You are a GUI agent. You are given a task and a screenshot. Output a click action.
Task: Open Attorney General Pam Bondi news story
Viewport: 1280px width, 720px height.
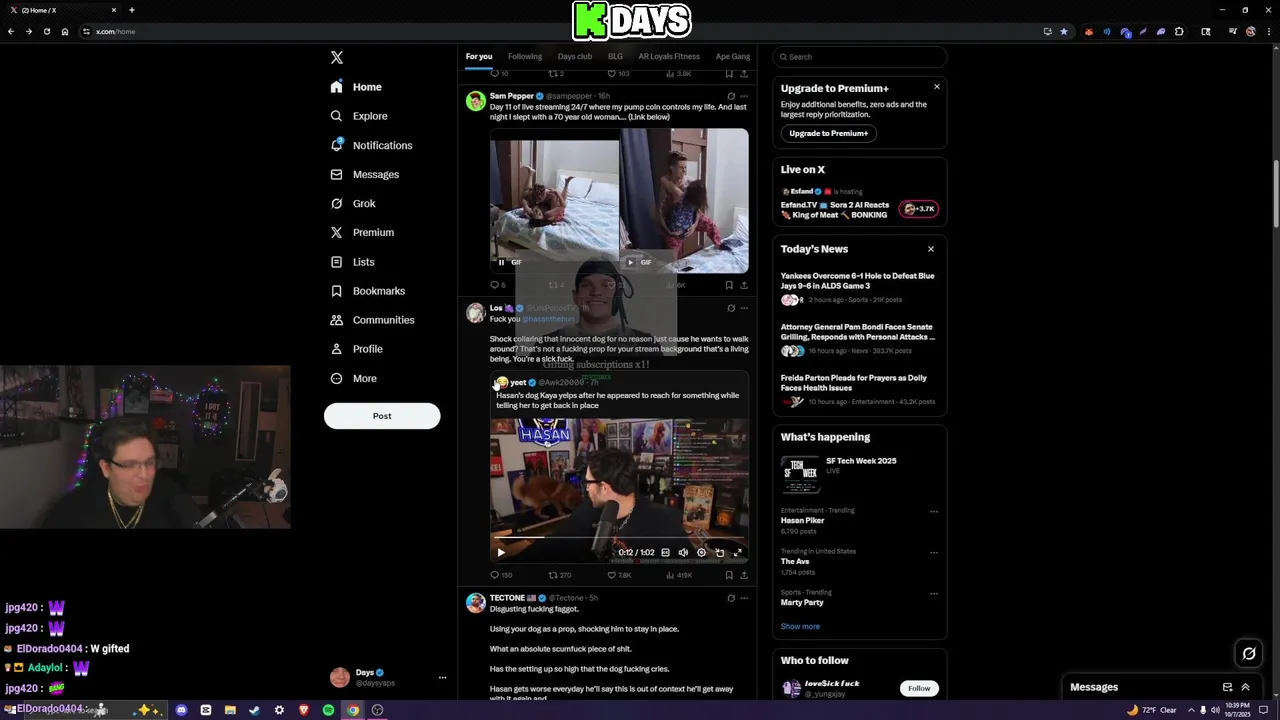(859, 339)
